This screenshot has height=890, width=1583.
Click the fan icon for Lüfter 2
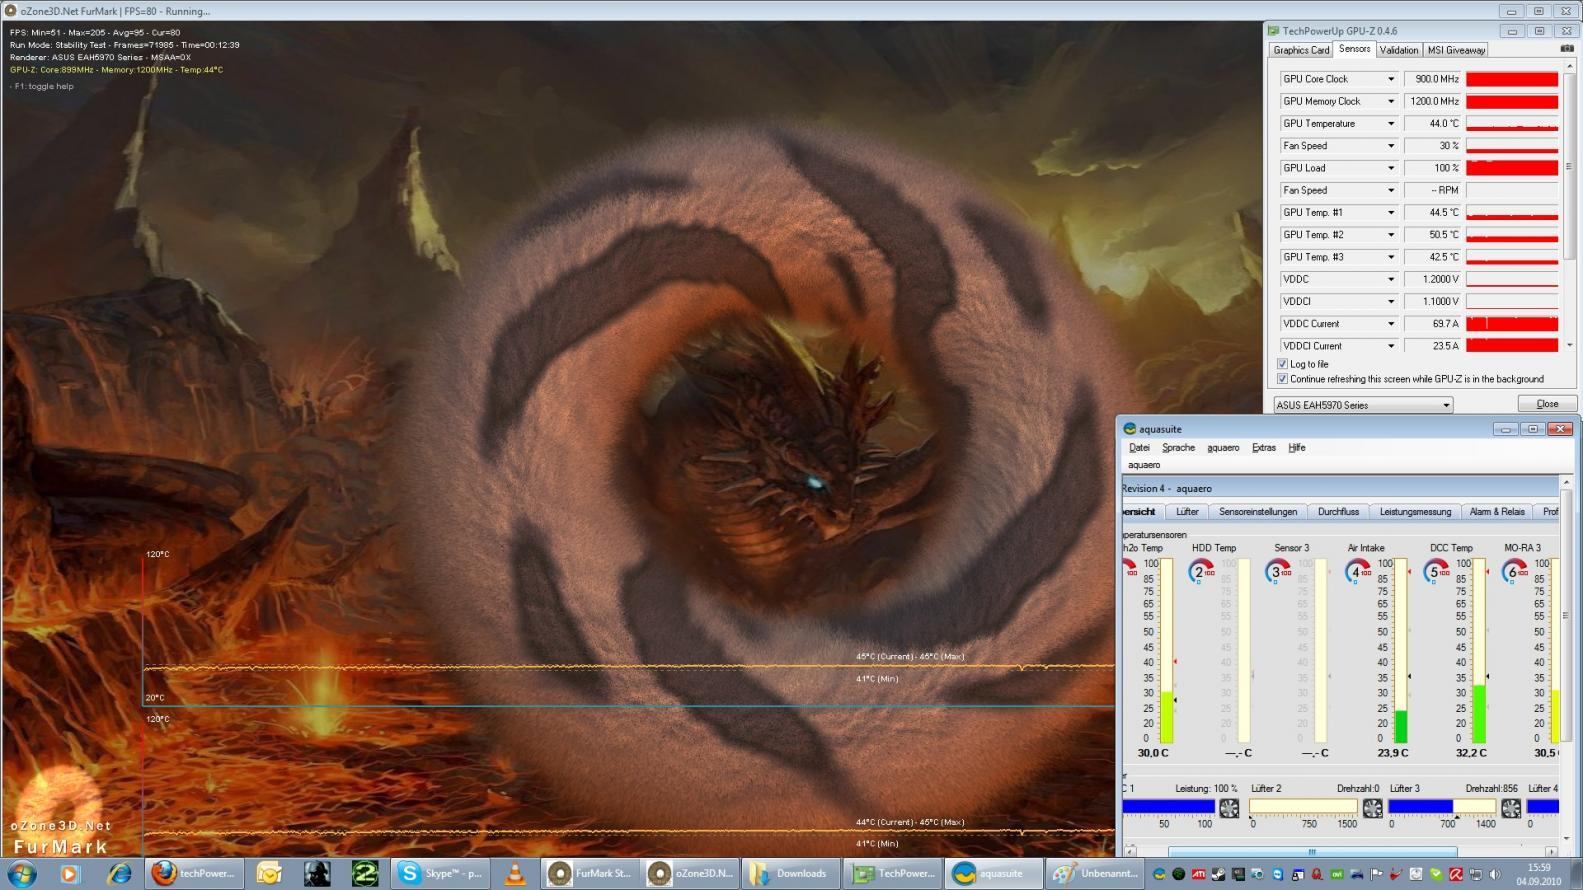point(1372,808)
